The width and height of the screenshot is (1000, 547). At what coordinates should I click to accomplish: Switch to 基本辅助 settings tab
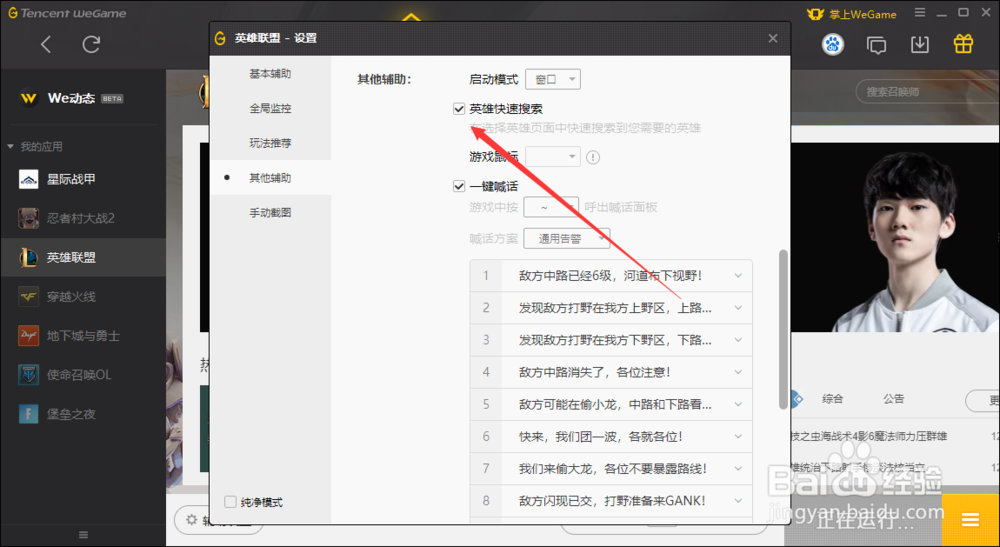point(270,73)
